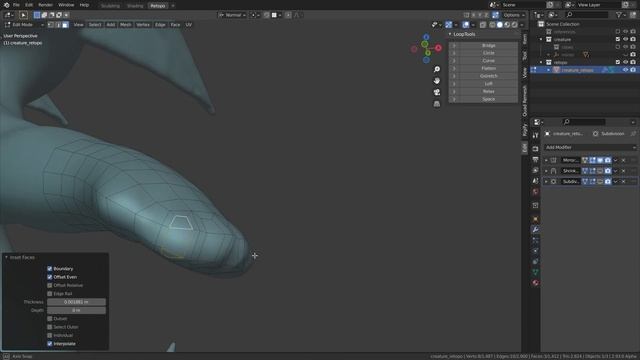Collapse Inset Faces operator panel

pyautogui.click(x=7, y=258)
